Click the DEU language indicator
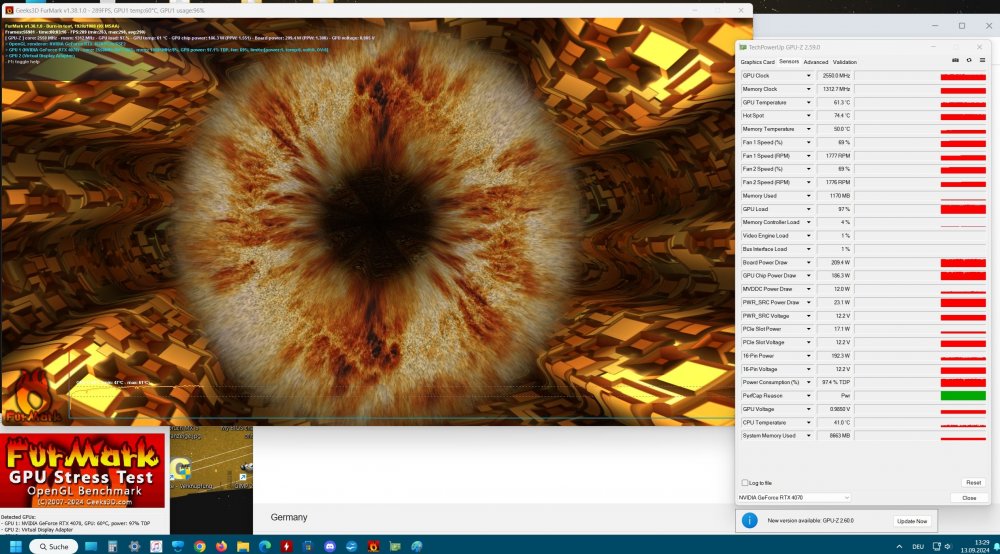The image size is (1000, 554). pyautogui.click(x=918, y=546)
